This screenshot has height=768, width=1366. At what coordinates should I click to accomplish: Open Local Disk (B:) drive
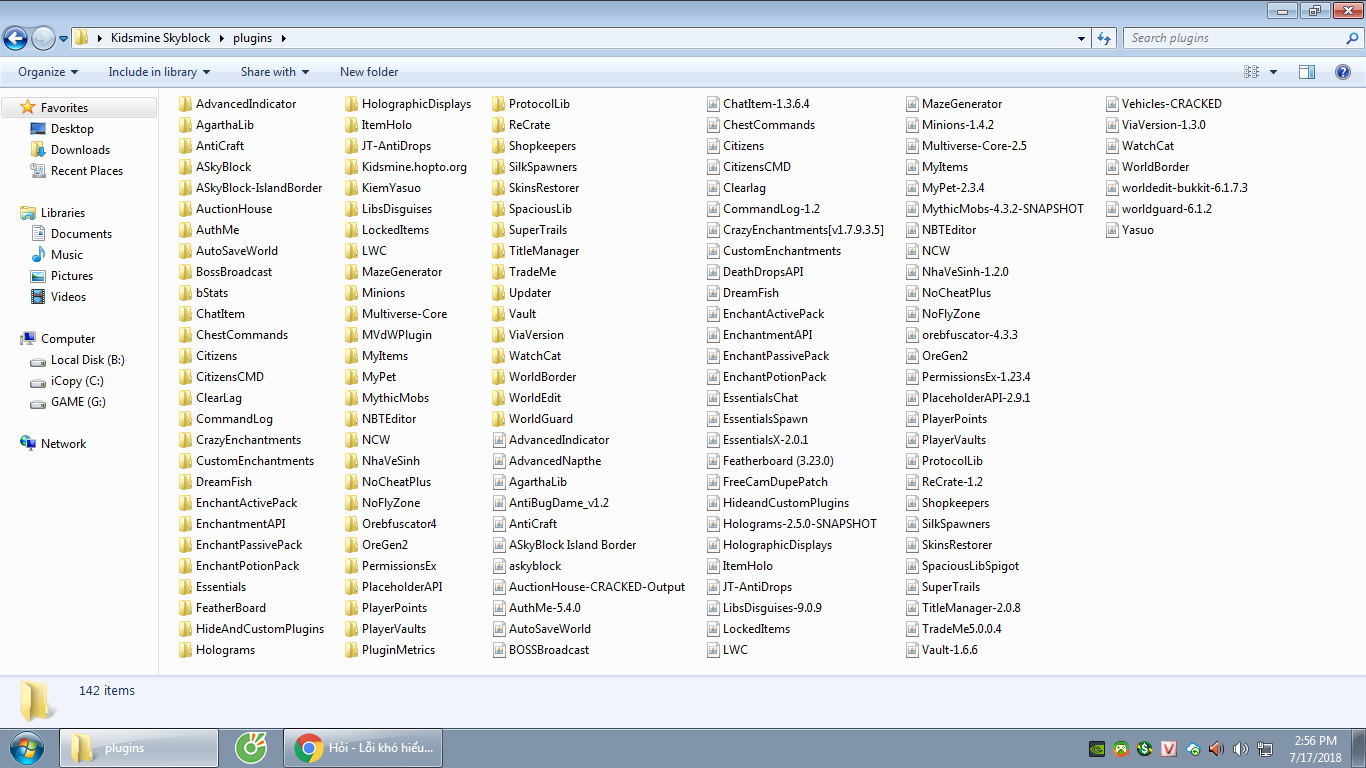click(88, 360)
